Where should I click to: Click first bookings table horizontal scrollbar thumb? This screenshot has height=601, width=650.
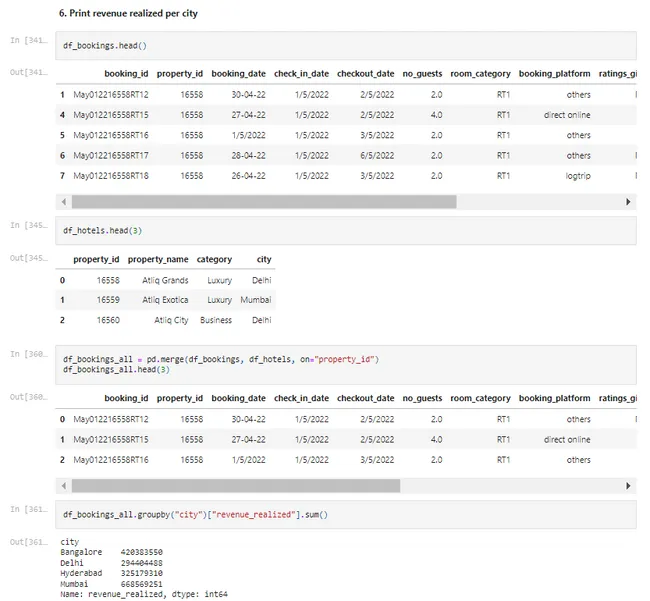coord(264,202)
